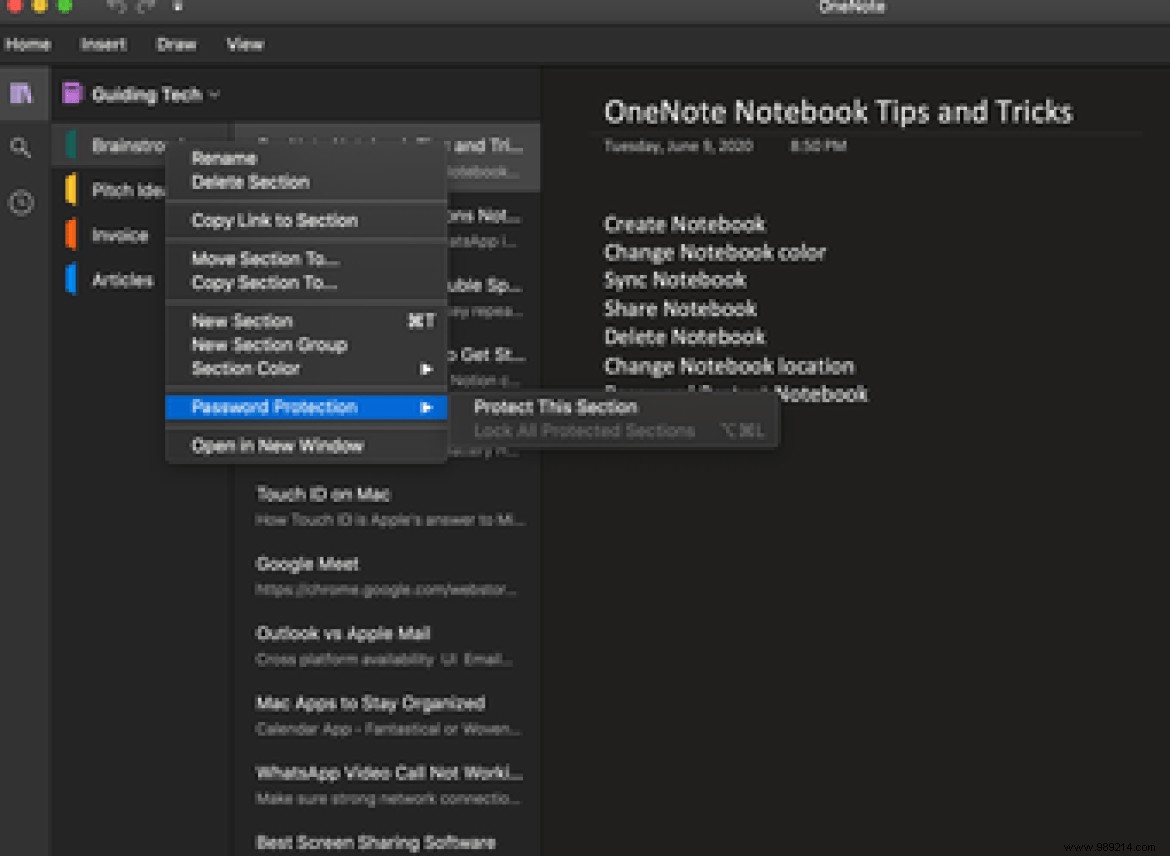Screen dimensions: 1170x856
Task: Click the Undo arrow icon
Action: pos(113,7)
